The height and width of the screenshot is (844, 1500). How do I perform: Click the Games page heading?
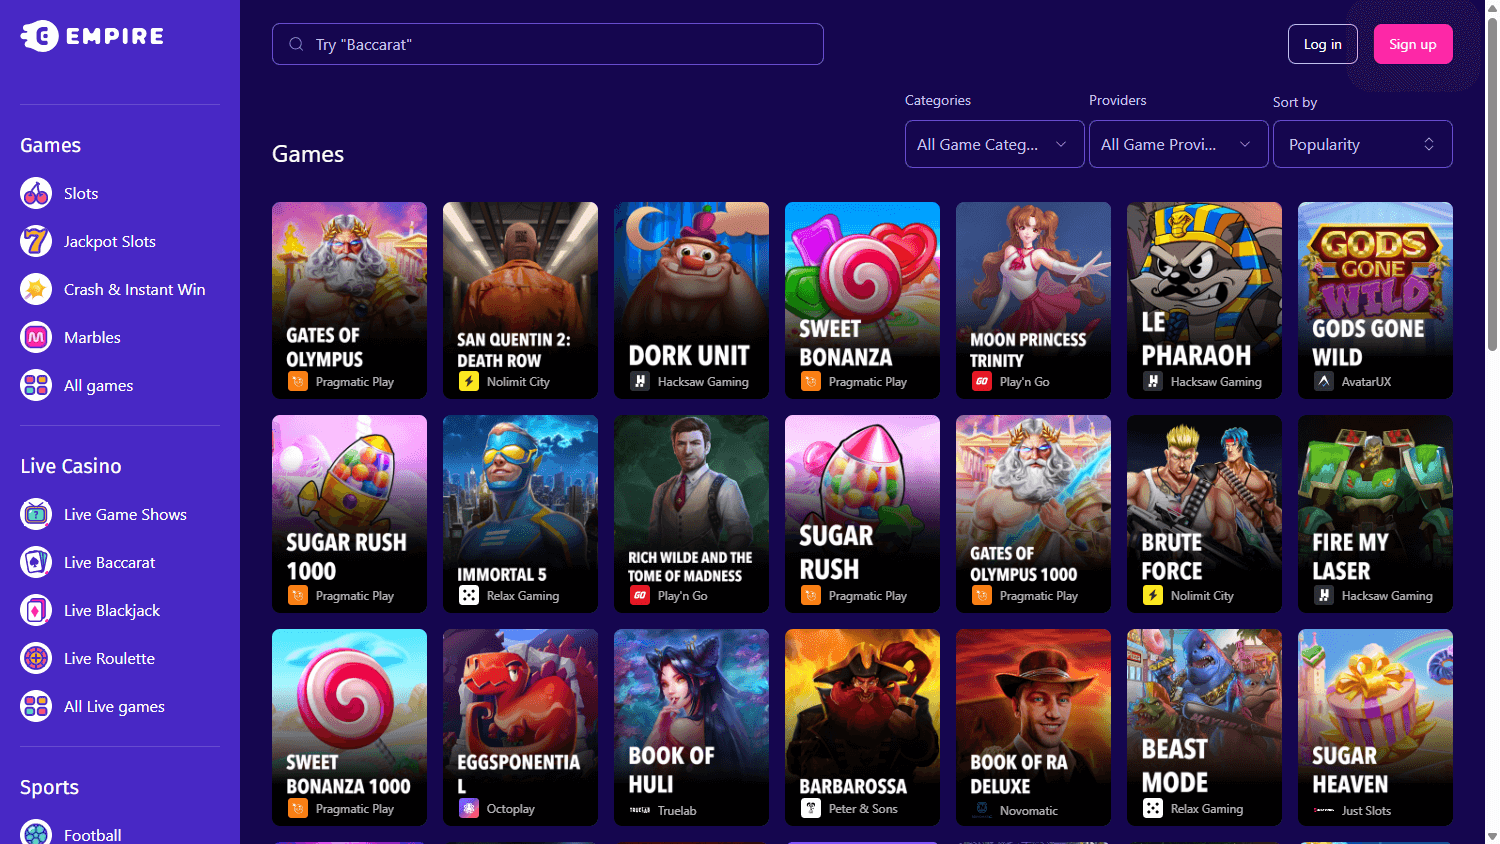(x=308, y=154)
